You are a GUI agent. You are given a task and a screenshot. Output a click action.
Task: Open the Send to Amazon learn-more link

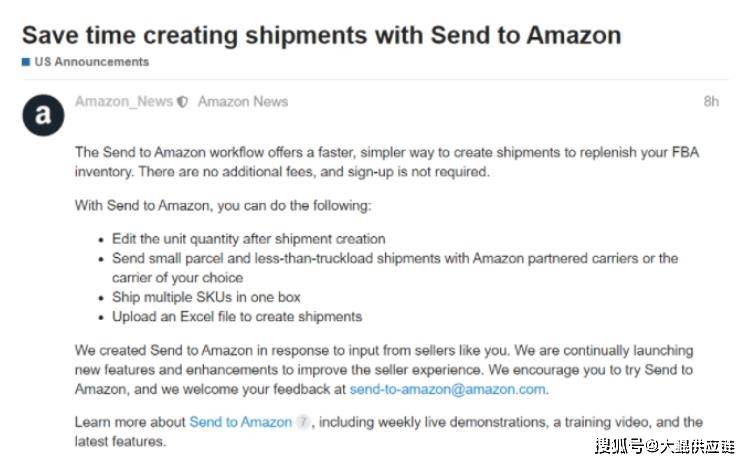coord(240,422)
